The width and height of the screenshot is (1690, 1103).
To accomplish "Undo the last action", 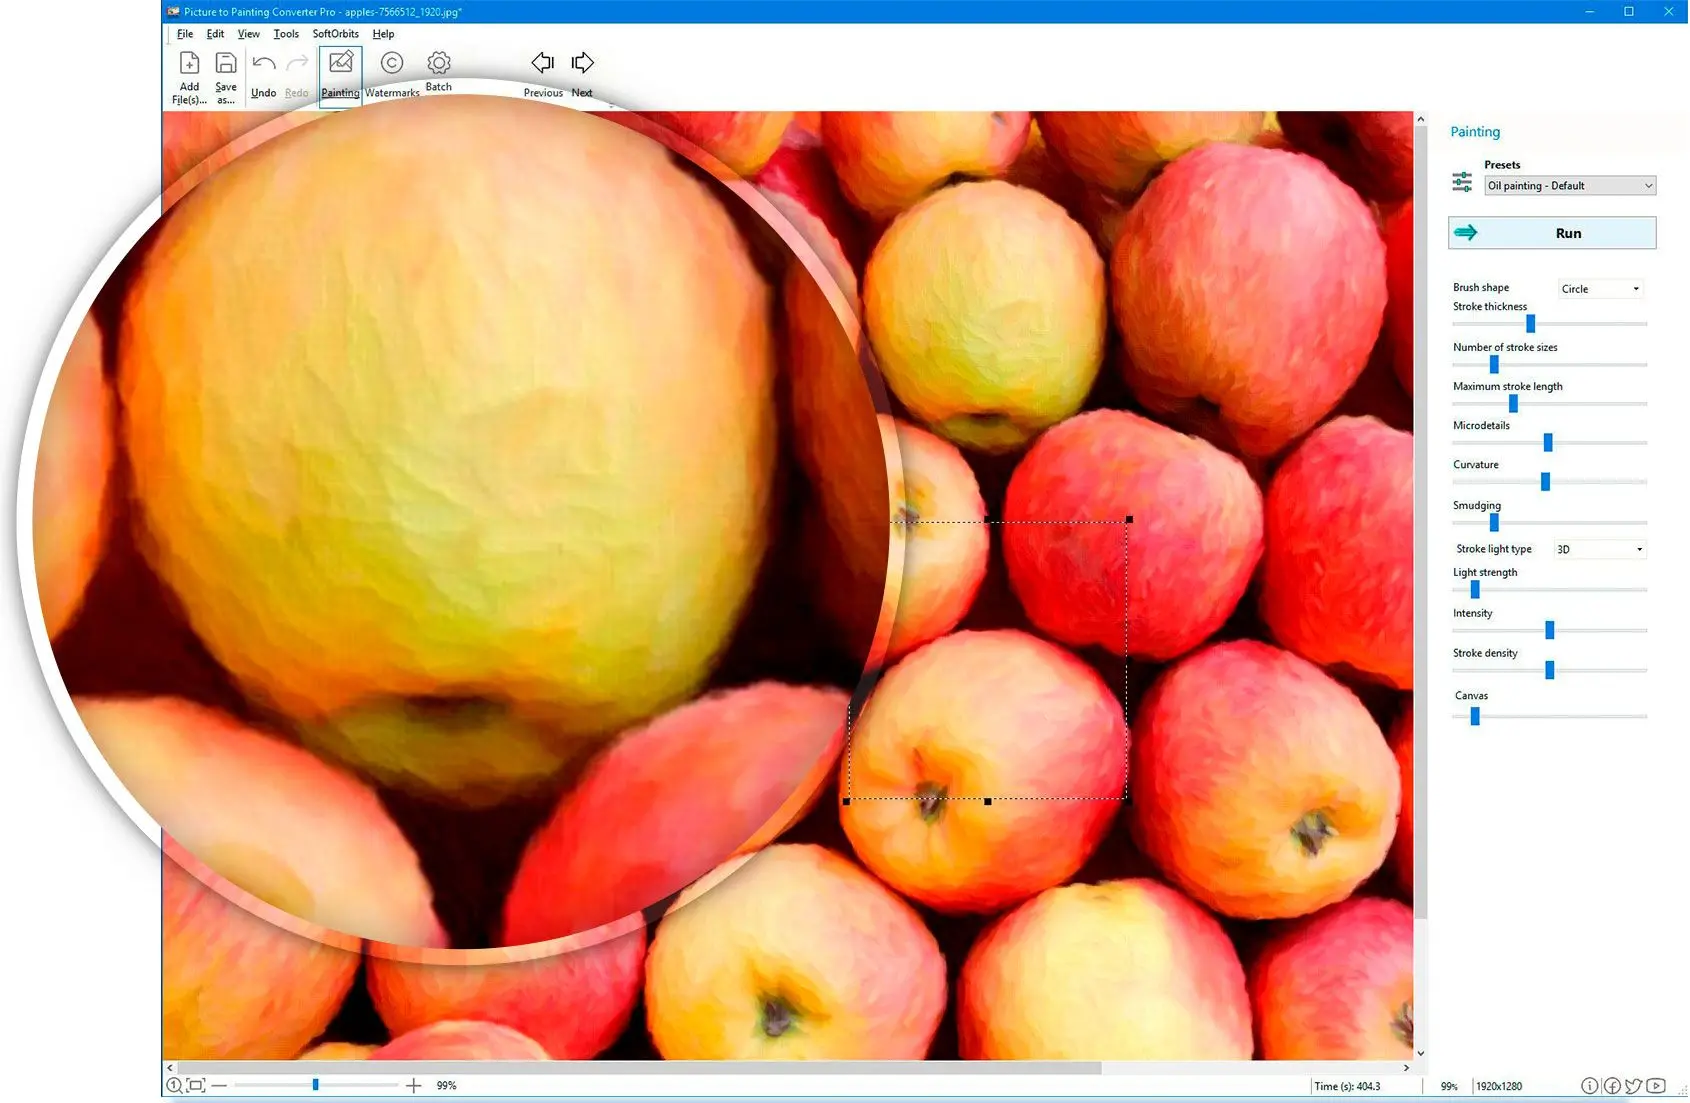I will (264, 76).
